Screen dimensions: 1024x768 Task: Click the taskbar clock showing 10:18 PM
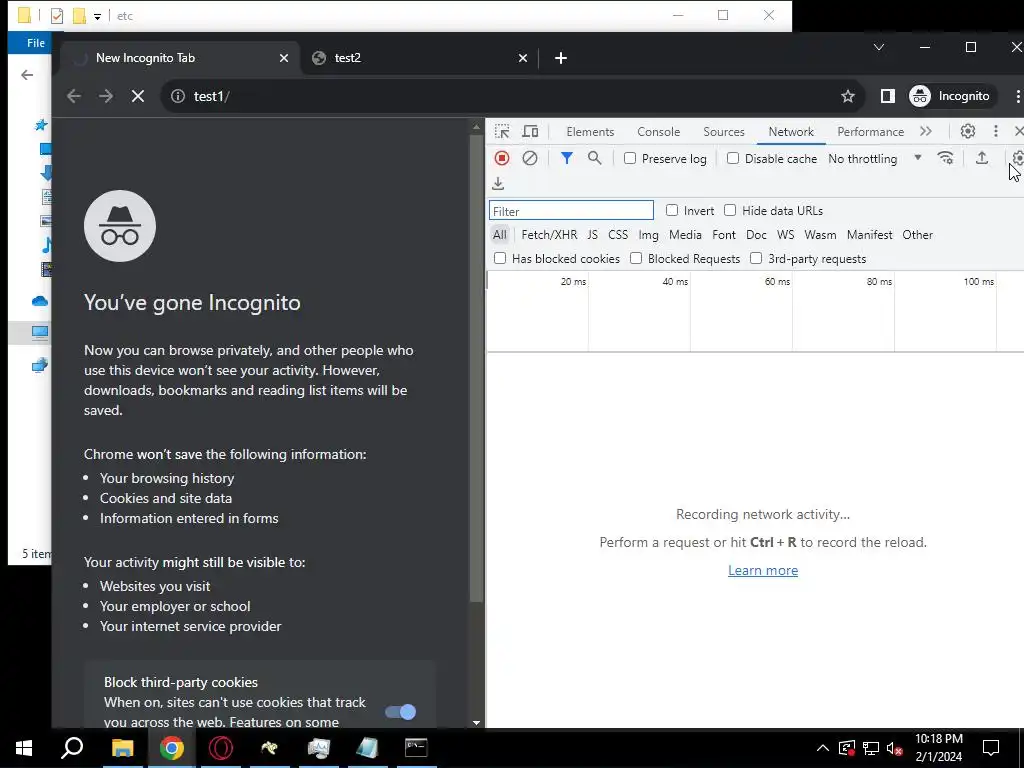point(938,748)
